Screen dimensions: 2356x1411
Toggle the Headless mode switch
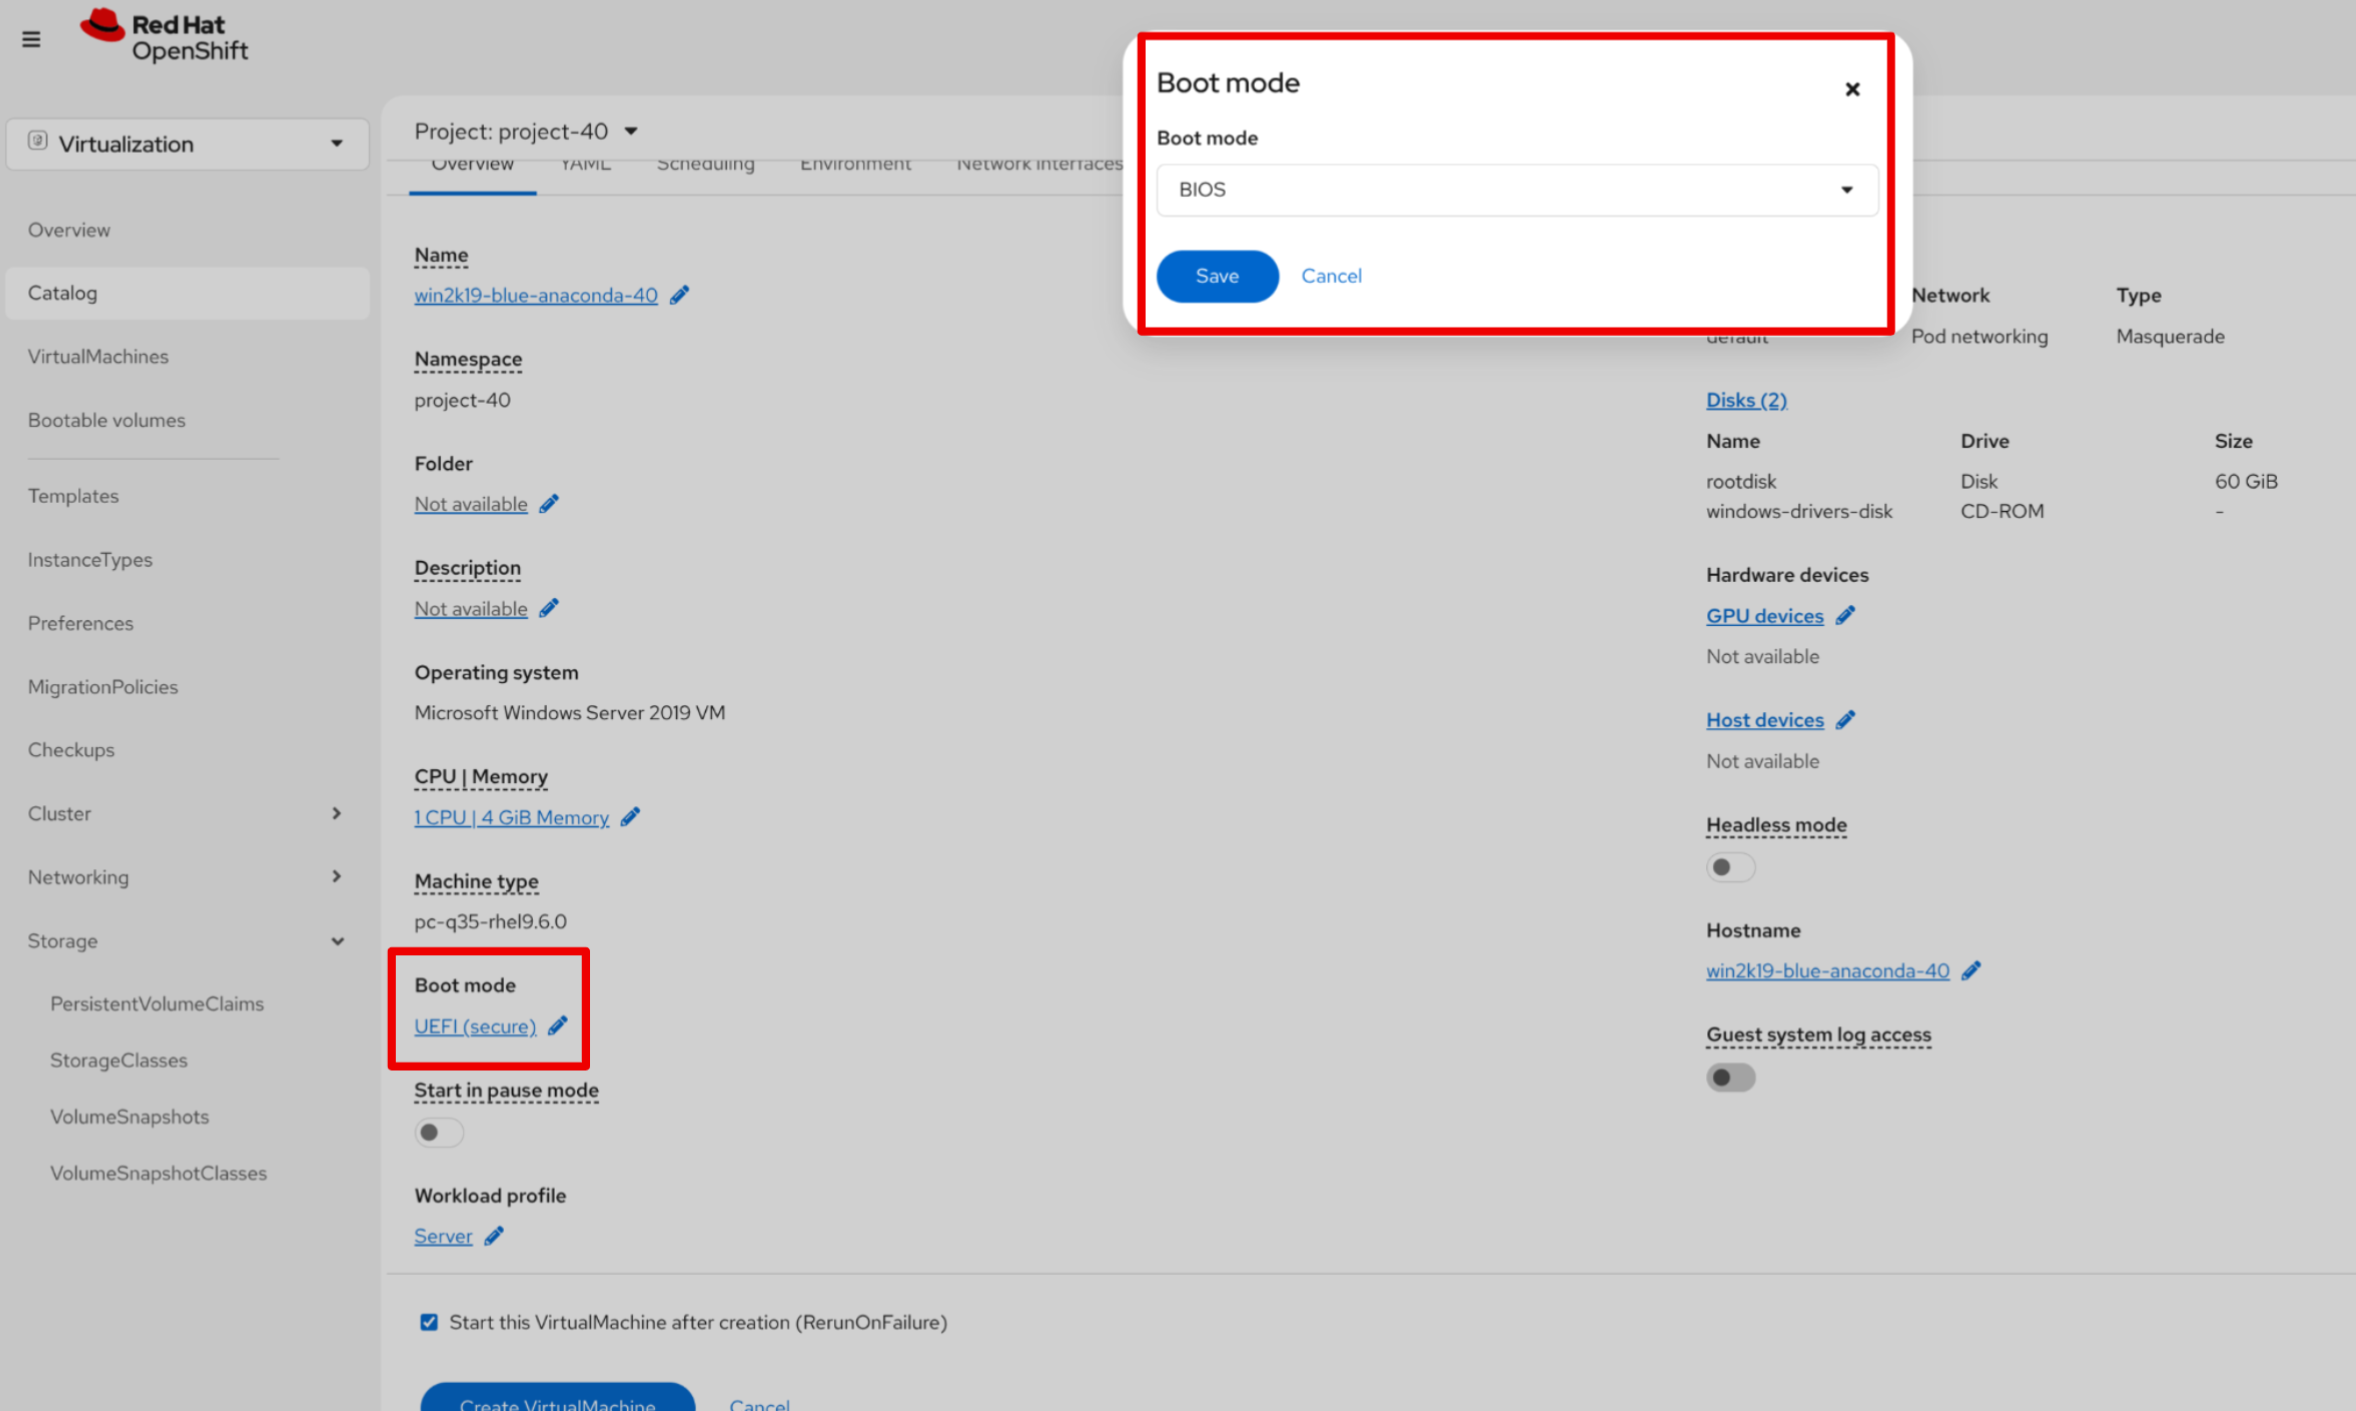(1730, 867)
